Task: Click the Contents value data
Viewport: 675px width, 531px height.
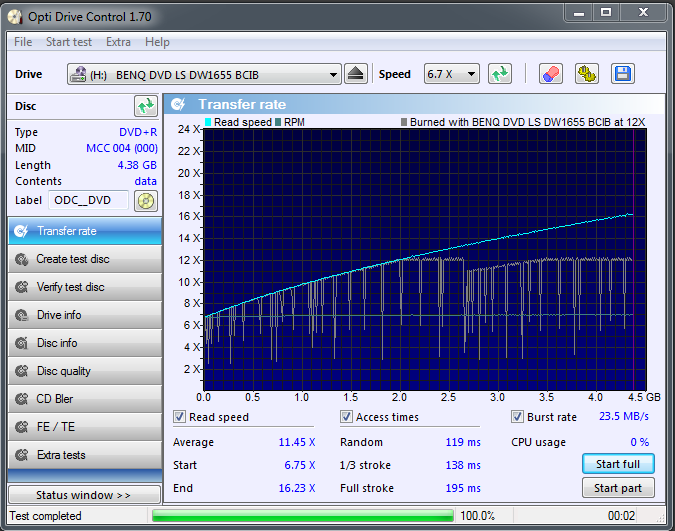Action: (x=146, y=181)
